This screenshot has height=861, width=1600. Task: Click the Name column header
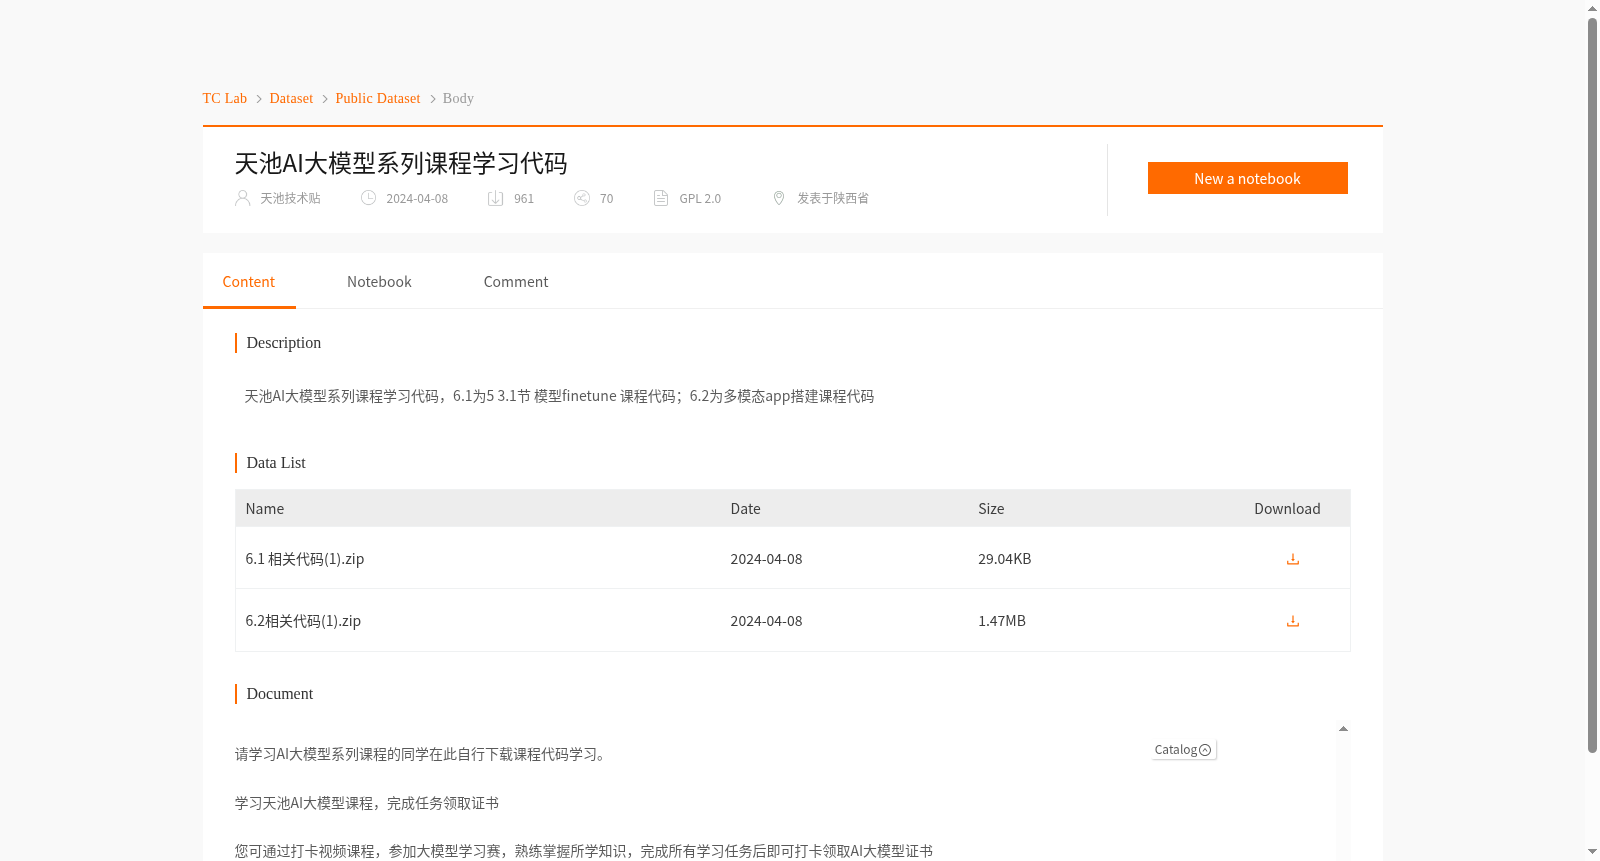pyautogui.click(x=265, y=509)
